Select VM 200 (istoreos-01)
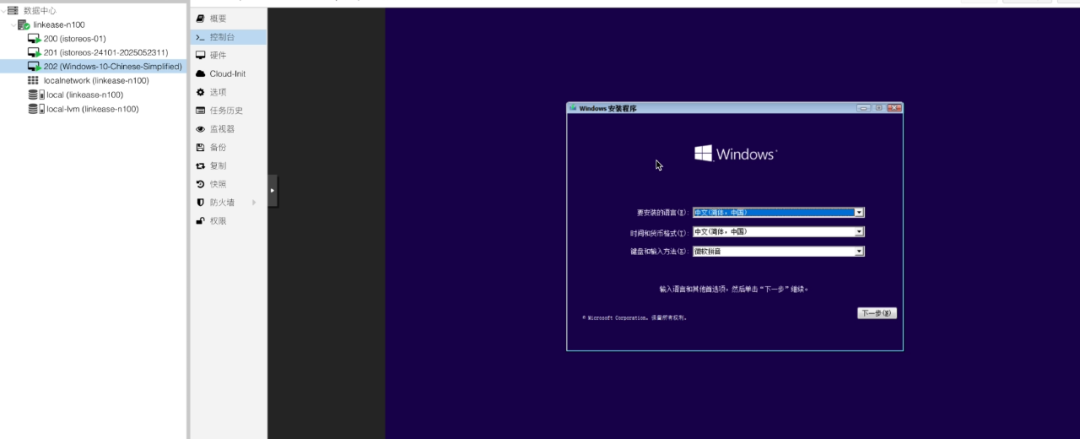The height and width of the screenshot is (439, 1080). coord(74,39)
